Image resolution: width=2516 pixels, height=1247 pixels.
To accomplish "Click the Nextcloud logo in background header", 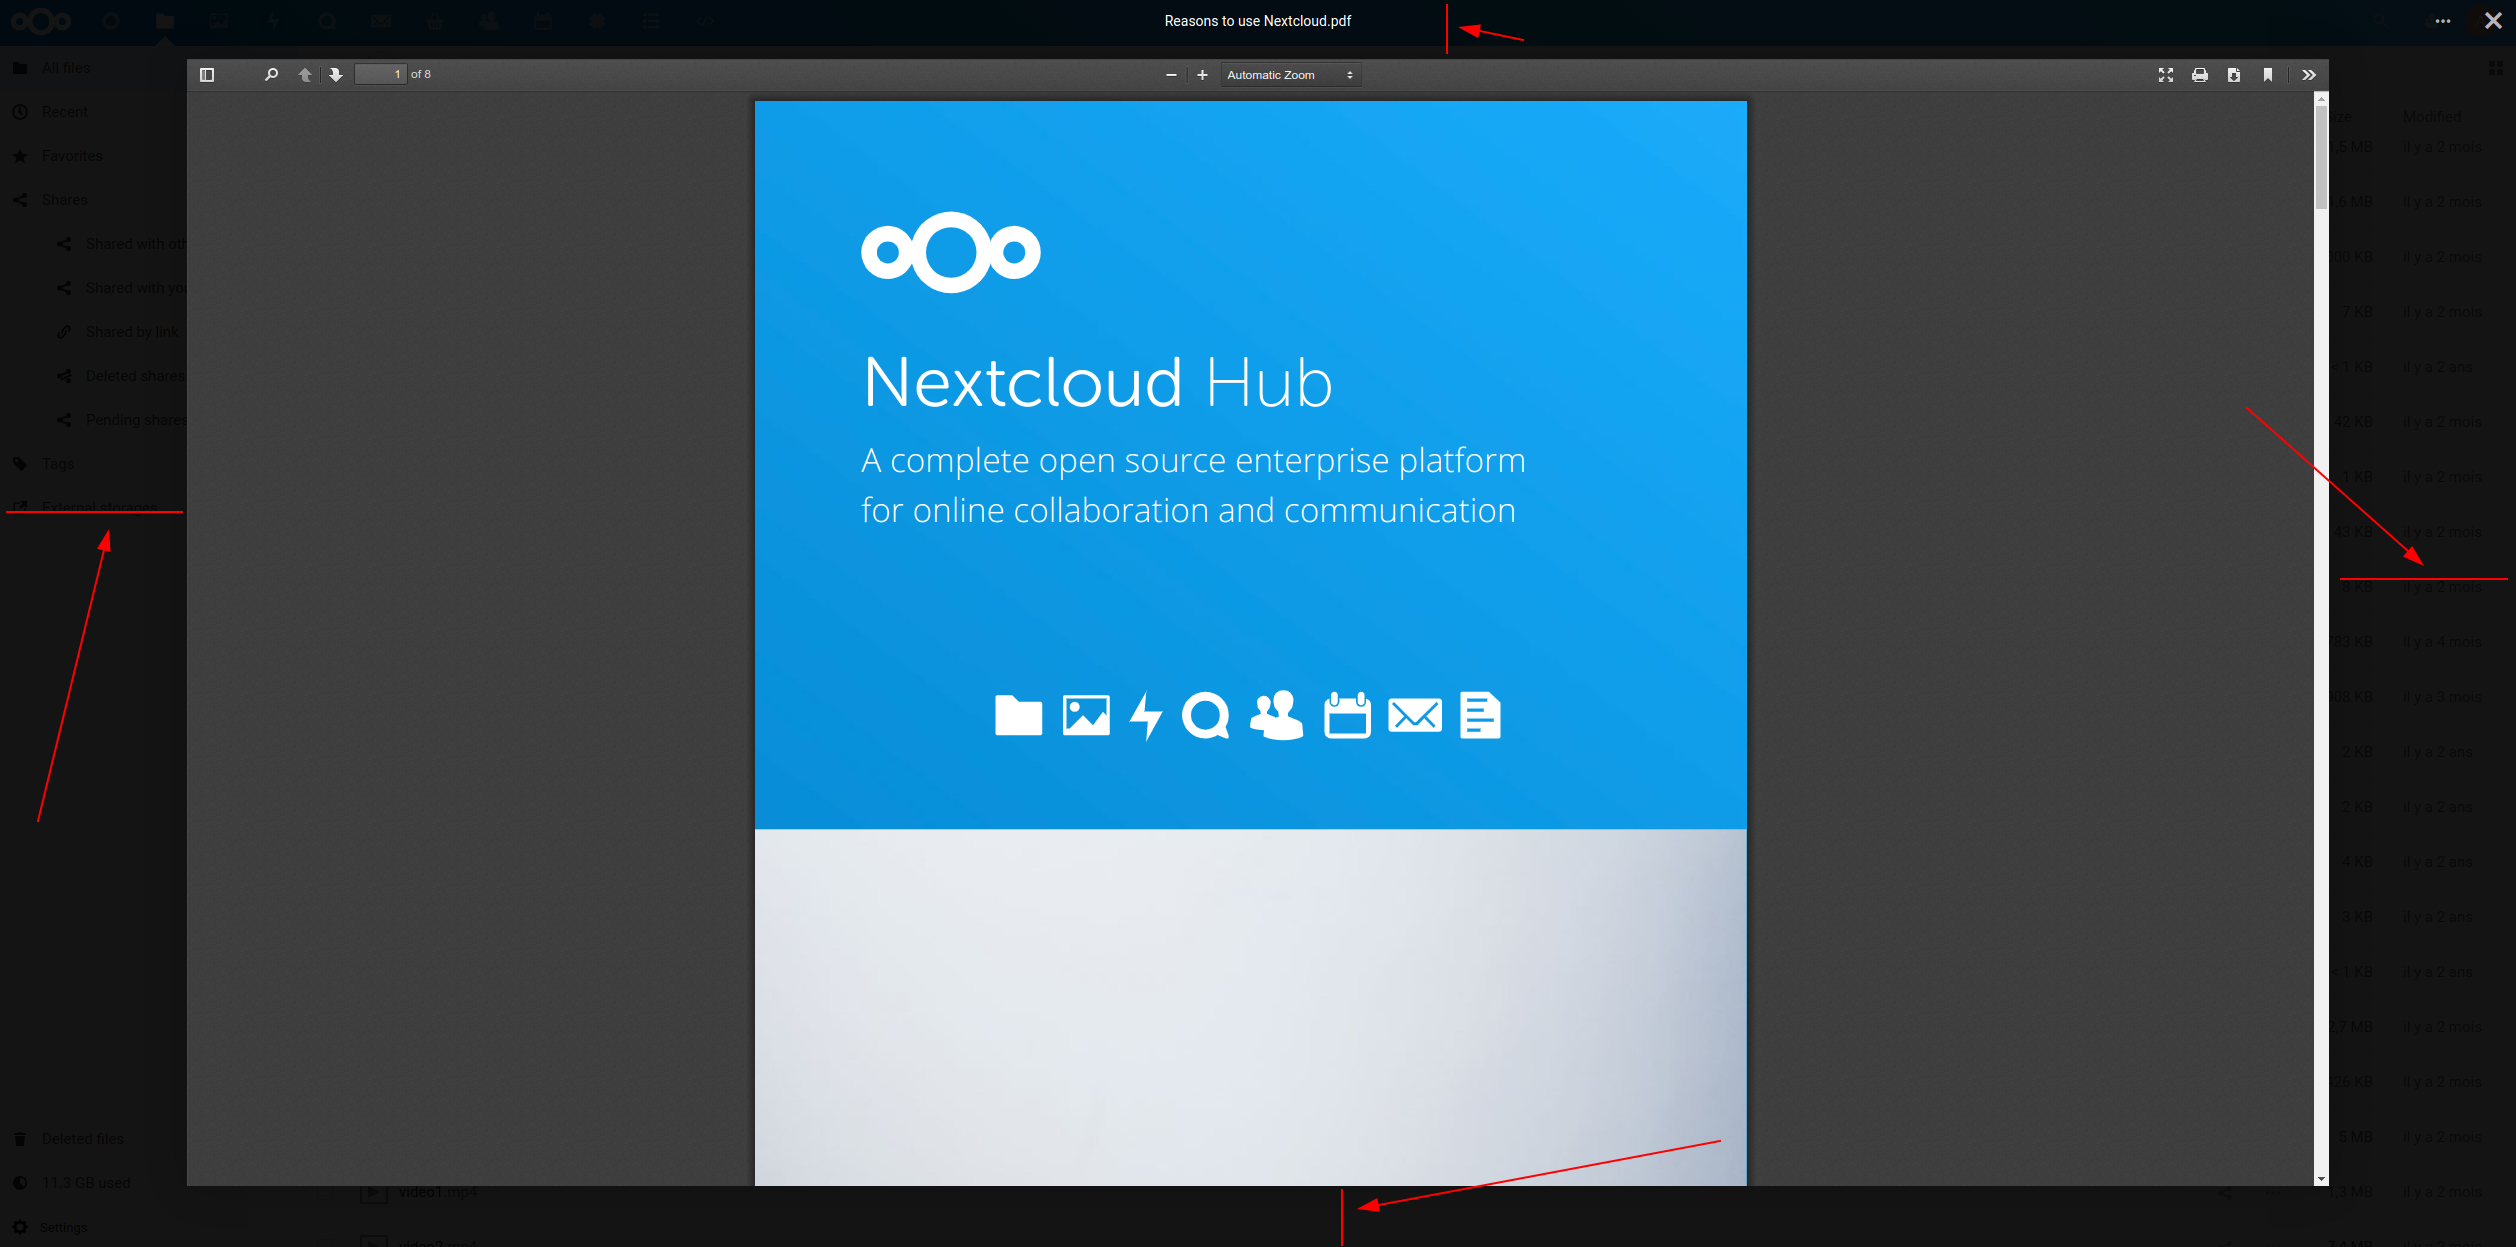I will point(41,21).
